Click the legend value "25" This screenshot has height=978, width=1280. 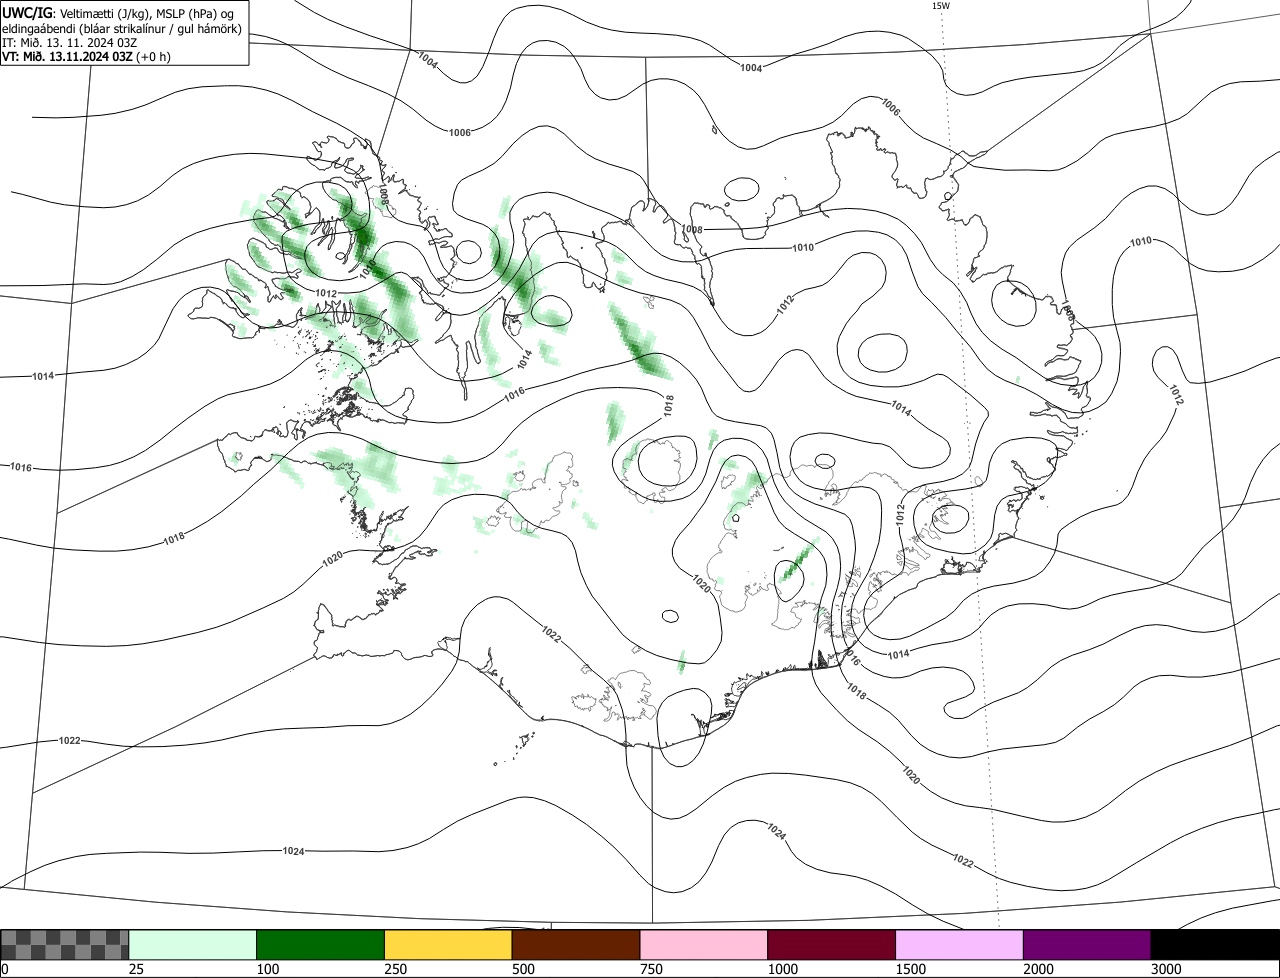coord(137,969)
